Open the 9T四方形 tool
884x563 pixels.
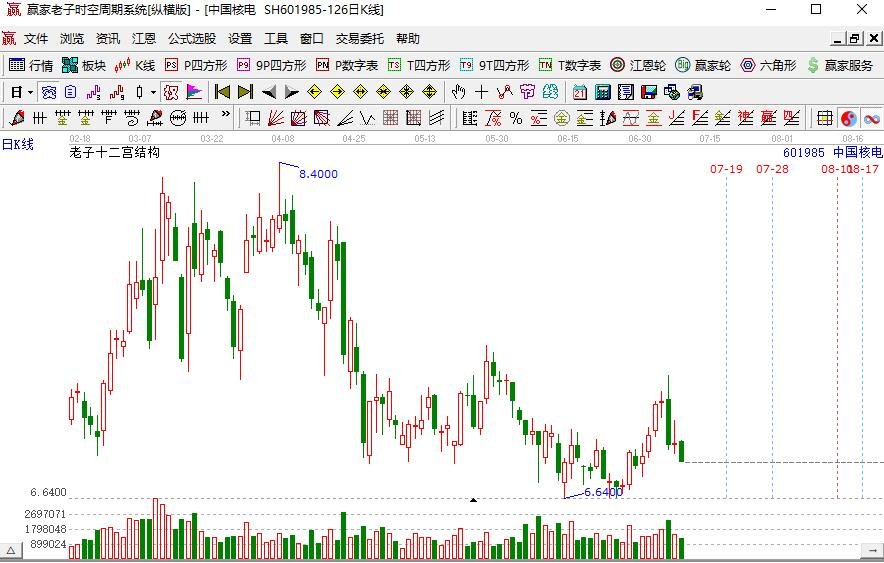[x=494, y=65]
